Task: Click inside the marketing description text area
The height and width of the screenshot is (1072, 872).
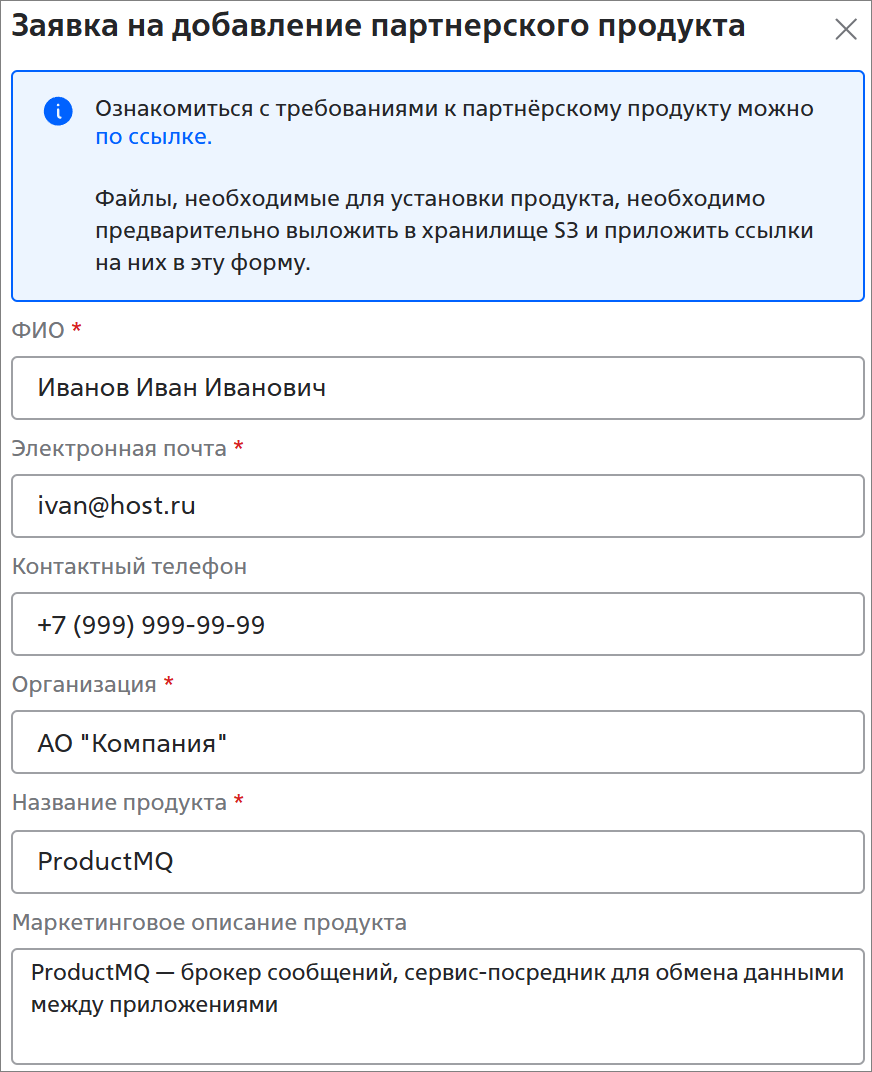Action: pyautogui.click(x=437, y=1005)
